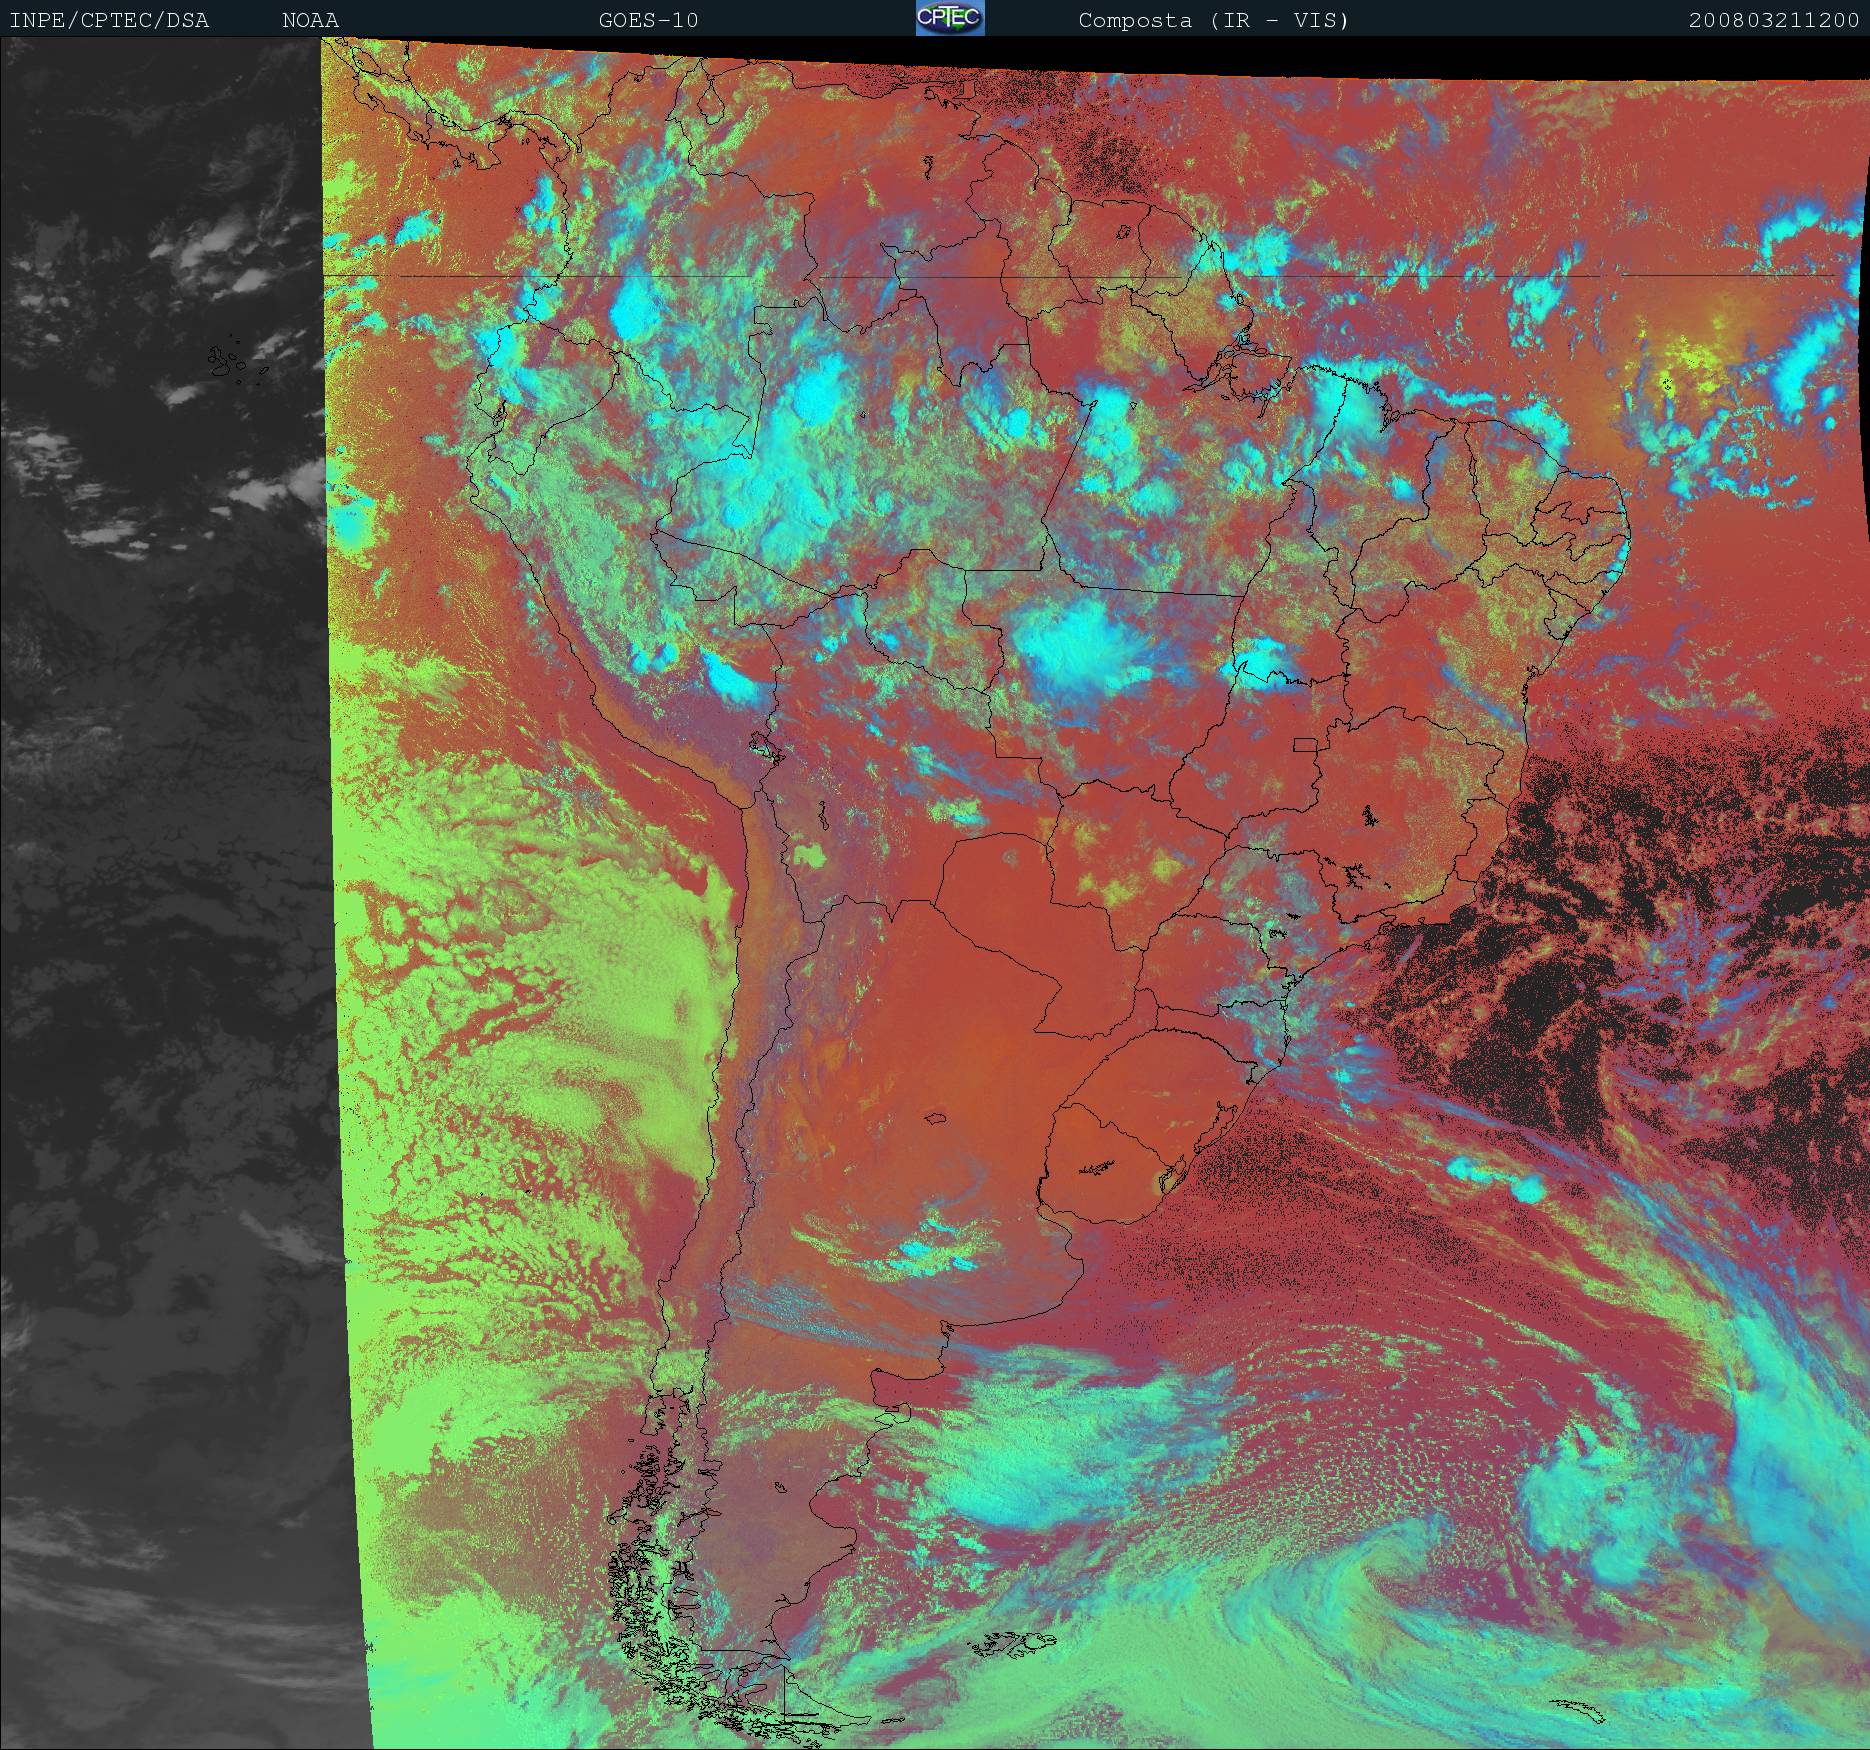Click the GOES-10 satellite label
The height and width of the screenshot is (1750, 1870).
(x=648, y=20)
